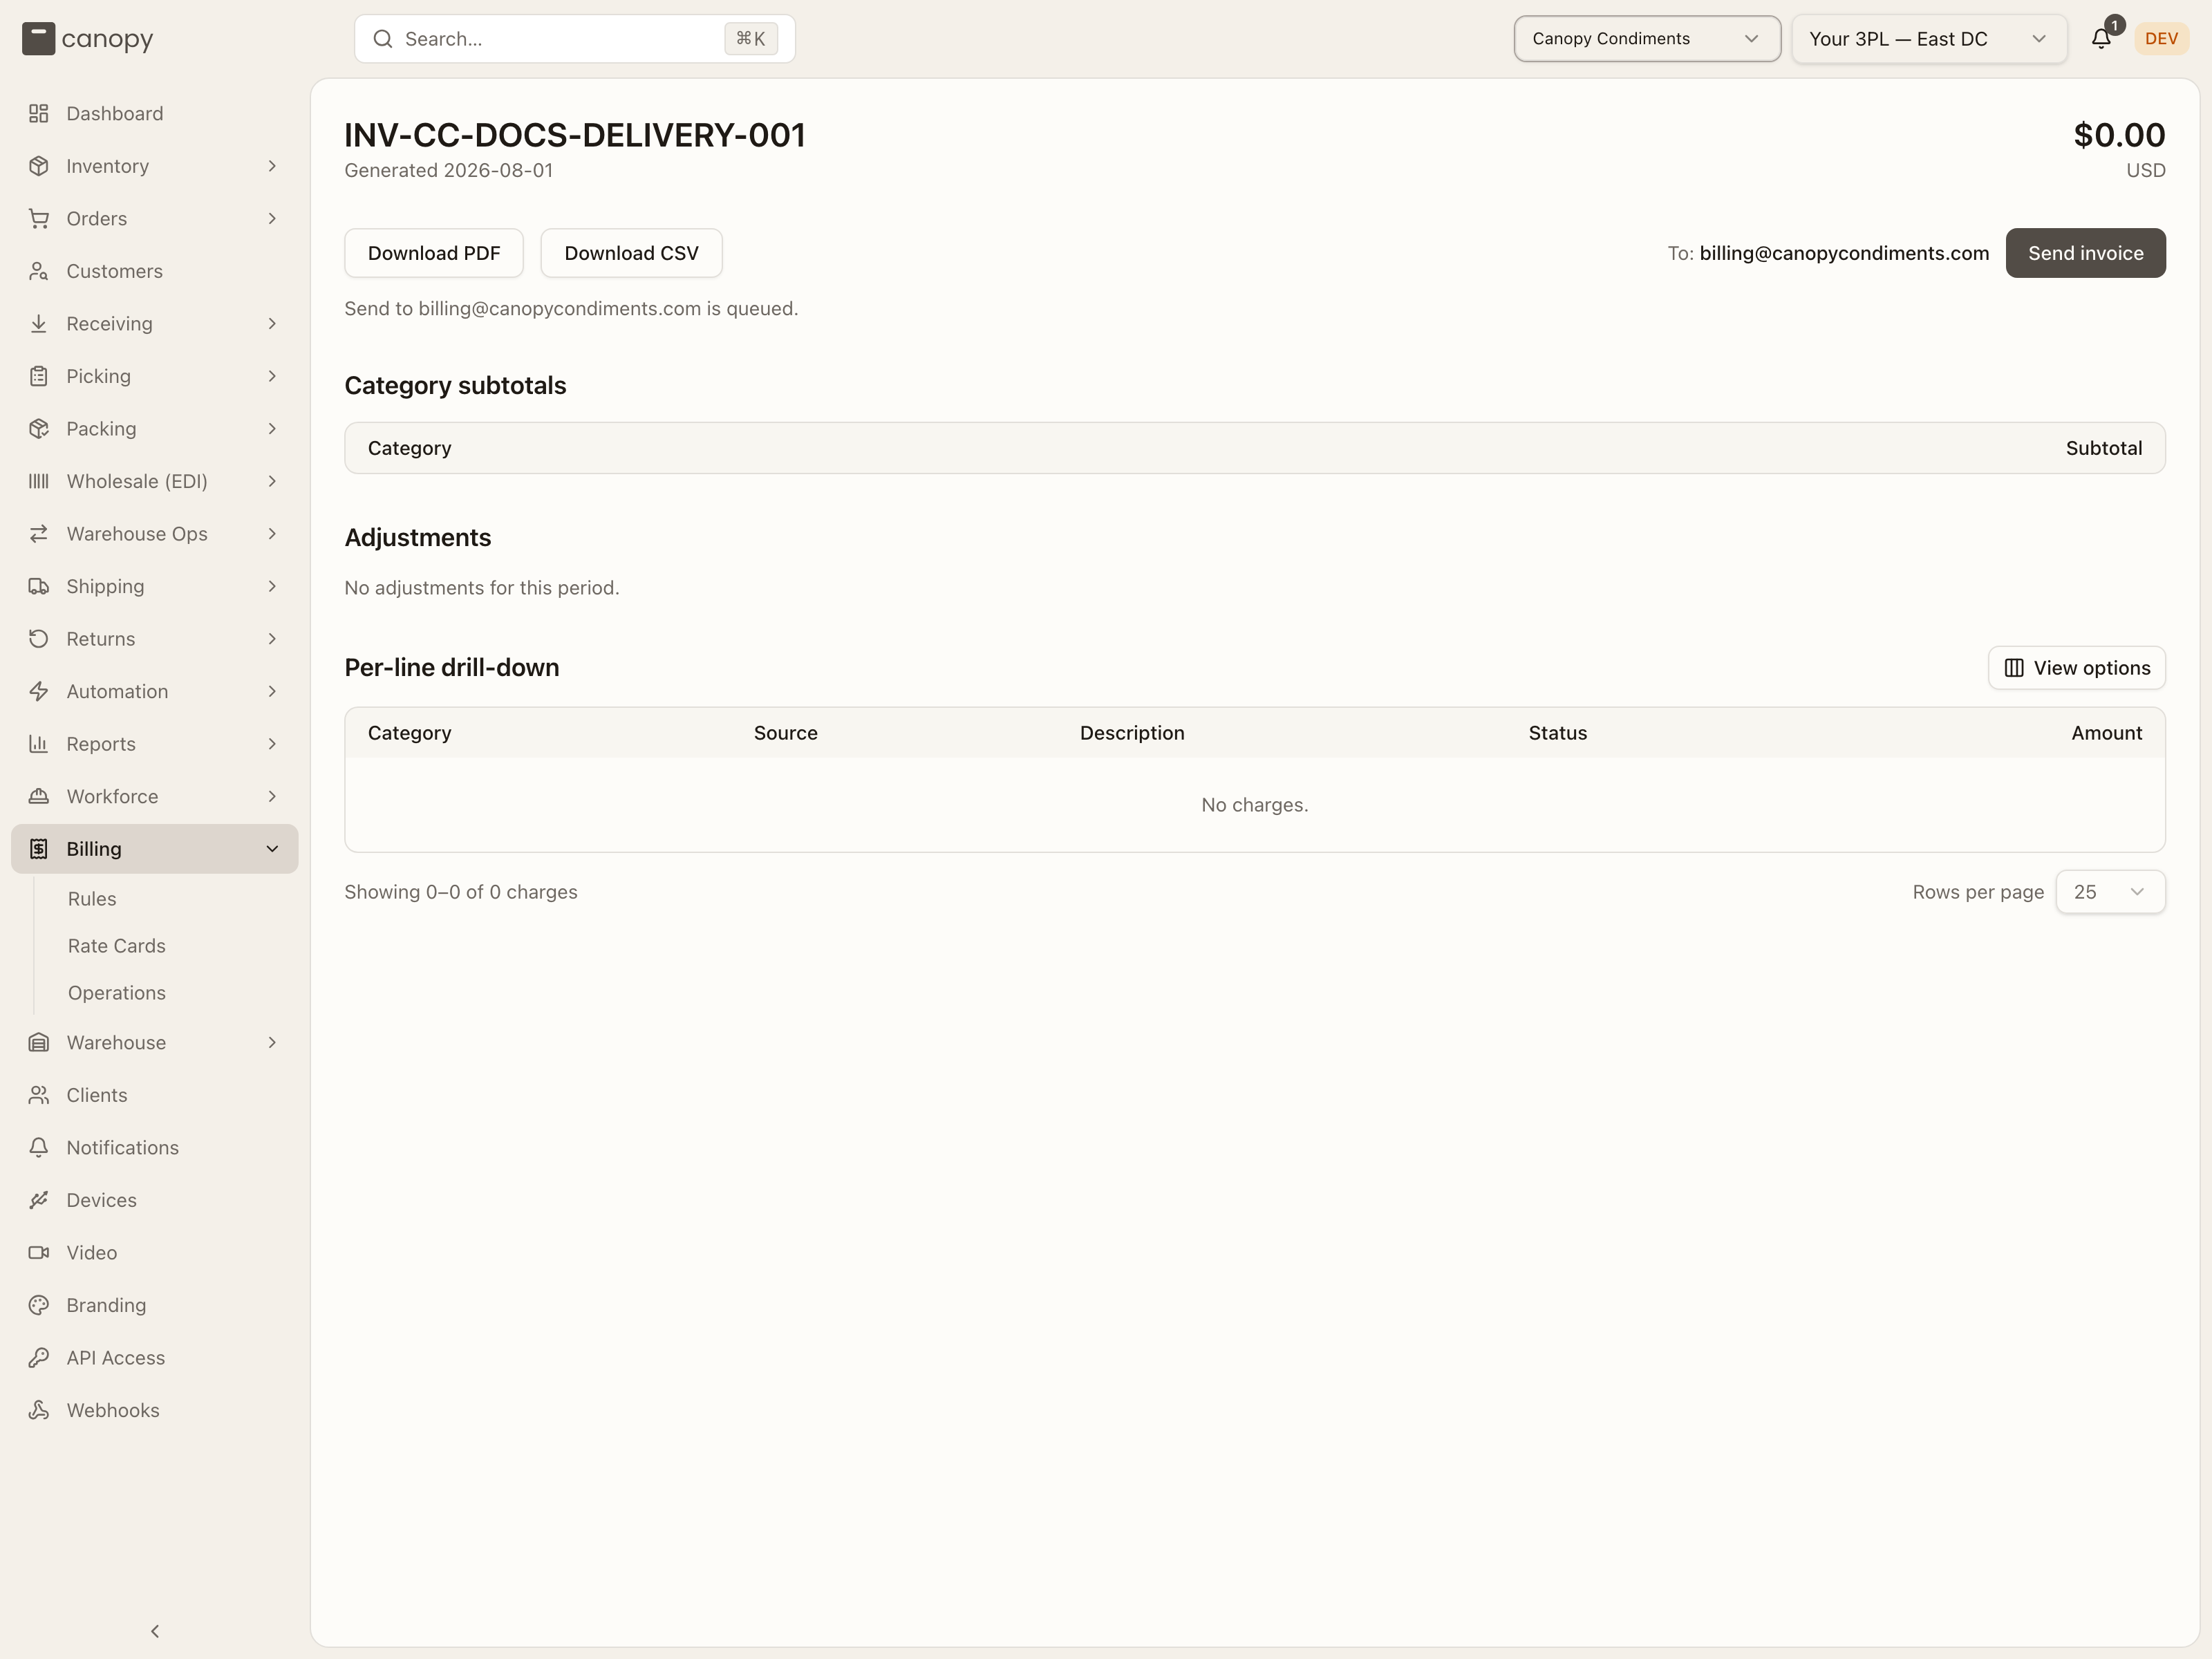Open Billing Rules submenu item
The width and height of the screenshot is (2212, 1659).
[92, 899]
